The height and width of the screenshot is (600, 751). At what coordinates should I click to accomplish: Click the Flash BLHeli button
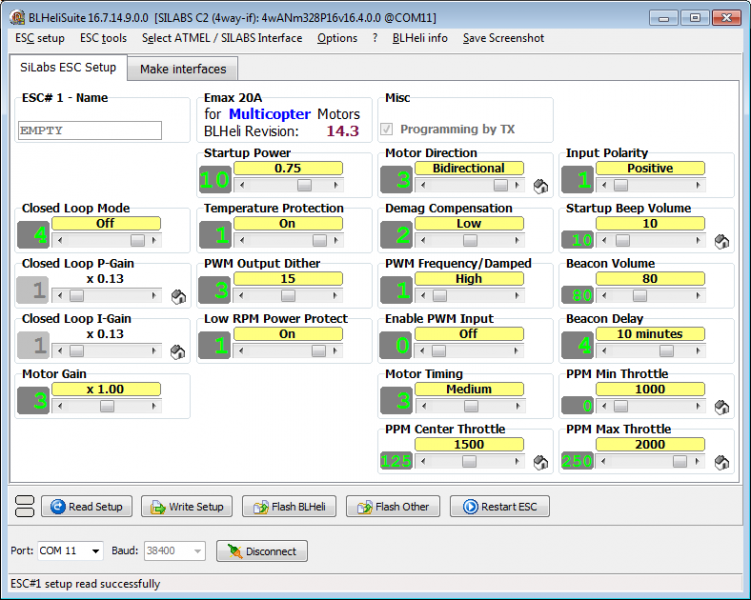(289, 507)
